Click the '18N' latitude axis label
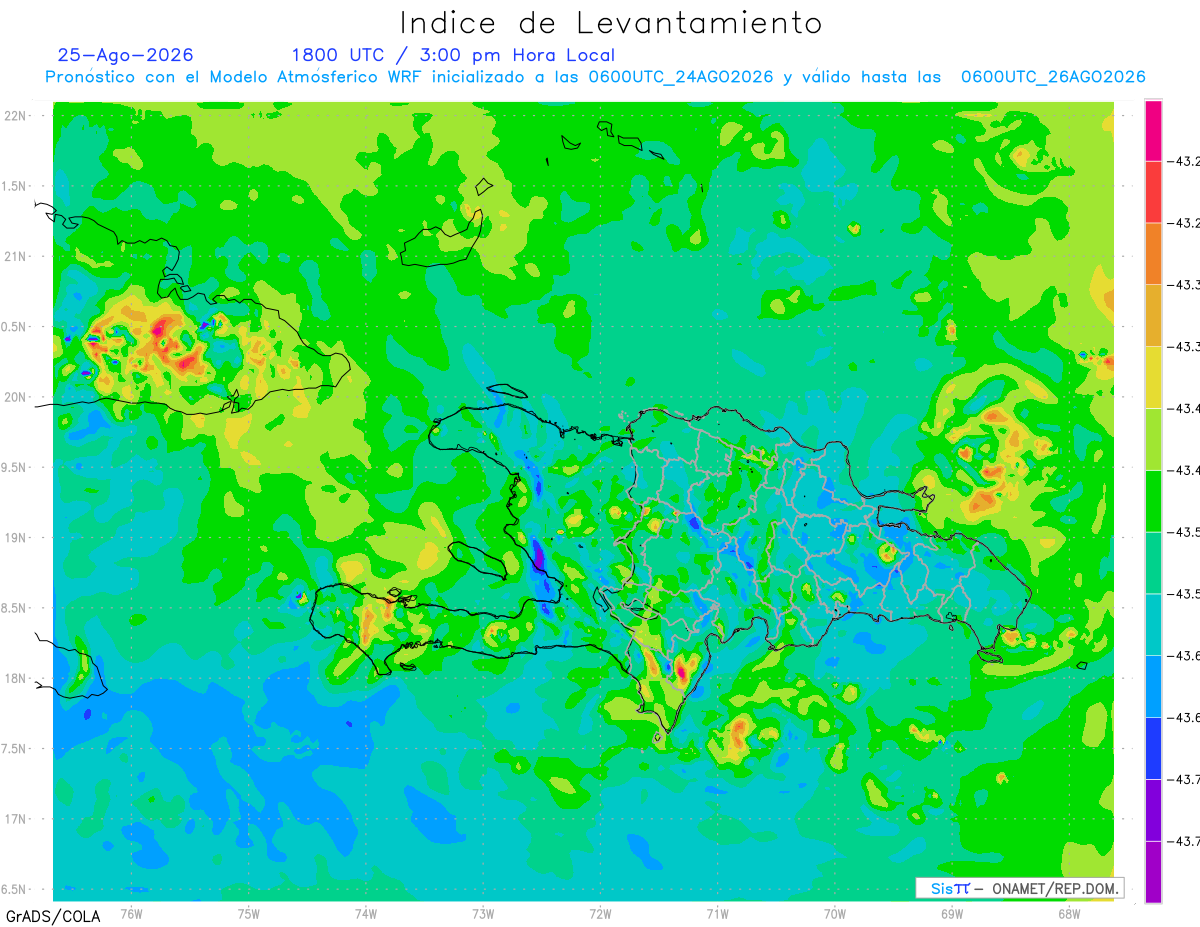This screenshot has width=1200, height=927. coord(15,678)
